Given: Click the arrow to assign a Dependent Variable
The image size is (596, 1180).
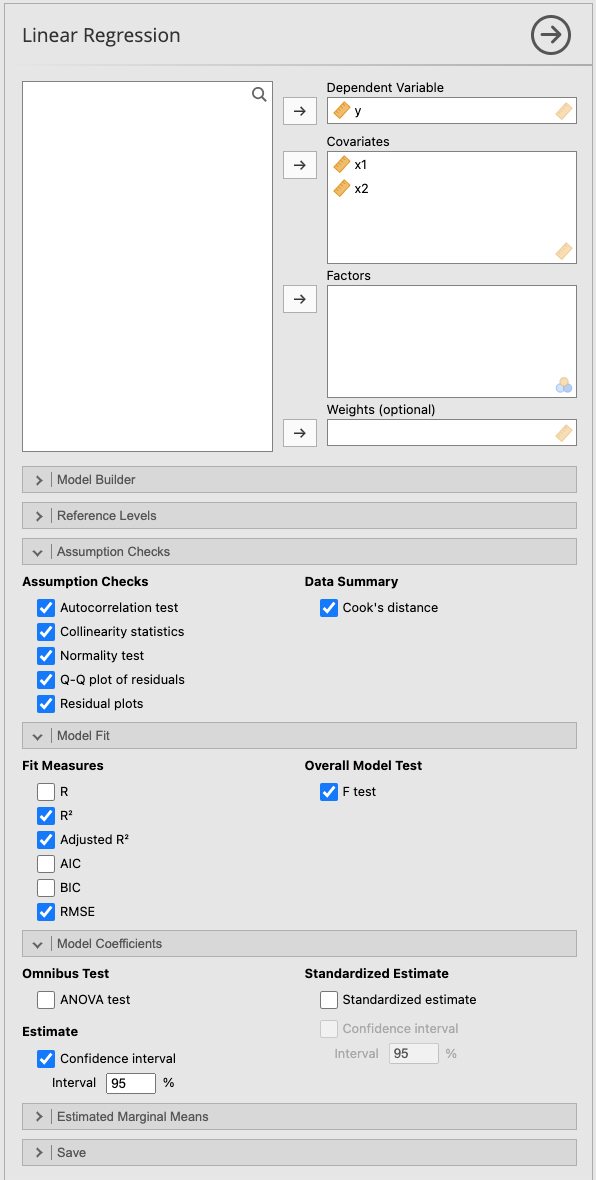Looking at the screenshot, I should [300, 110].
